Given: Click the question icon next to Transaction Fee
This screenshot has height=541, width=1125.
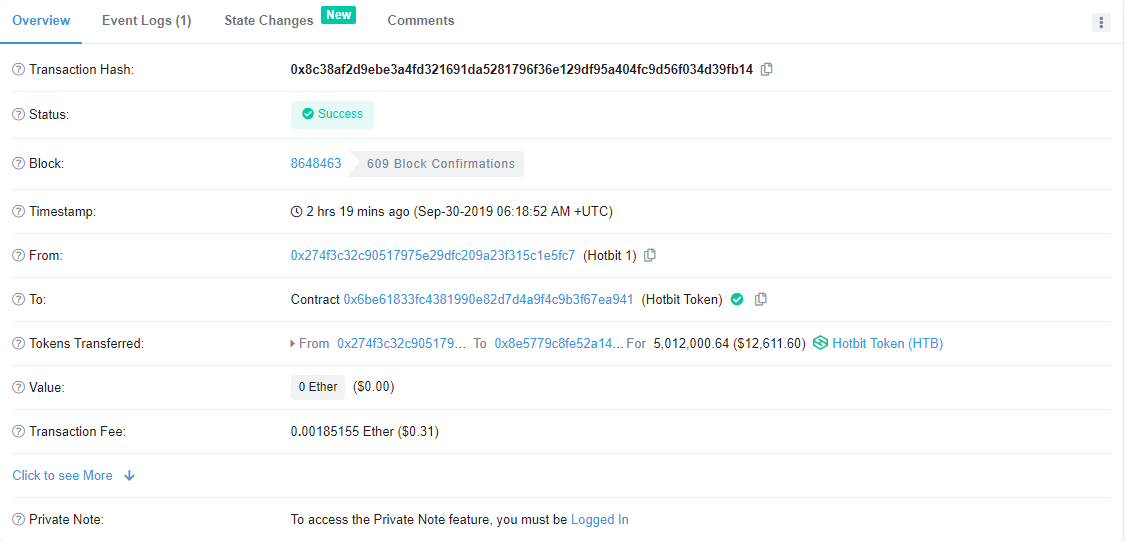Looking at the screenshot, I should point(18,432).
